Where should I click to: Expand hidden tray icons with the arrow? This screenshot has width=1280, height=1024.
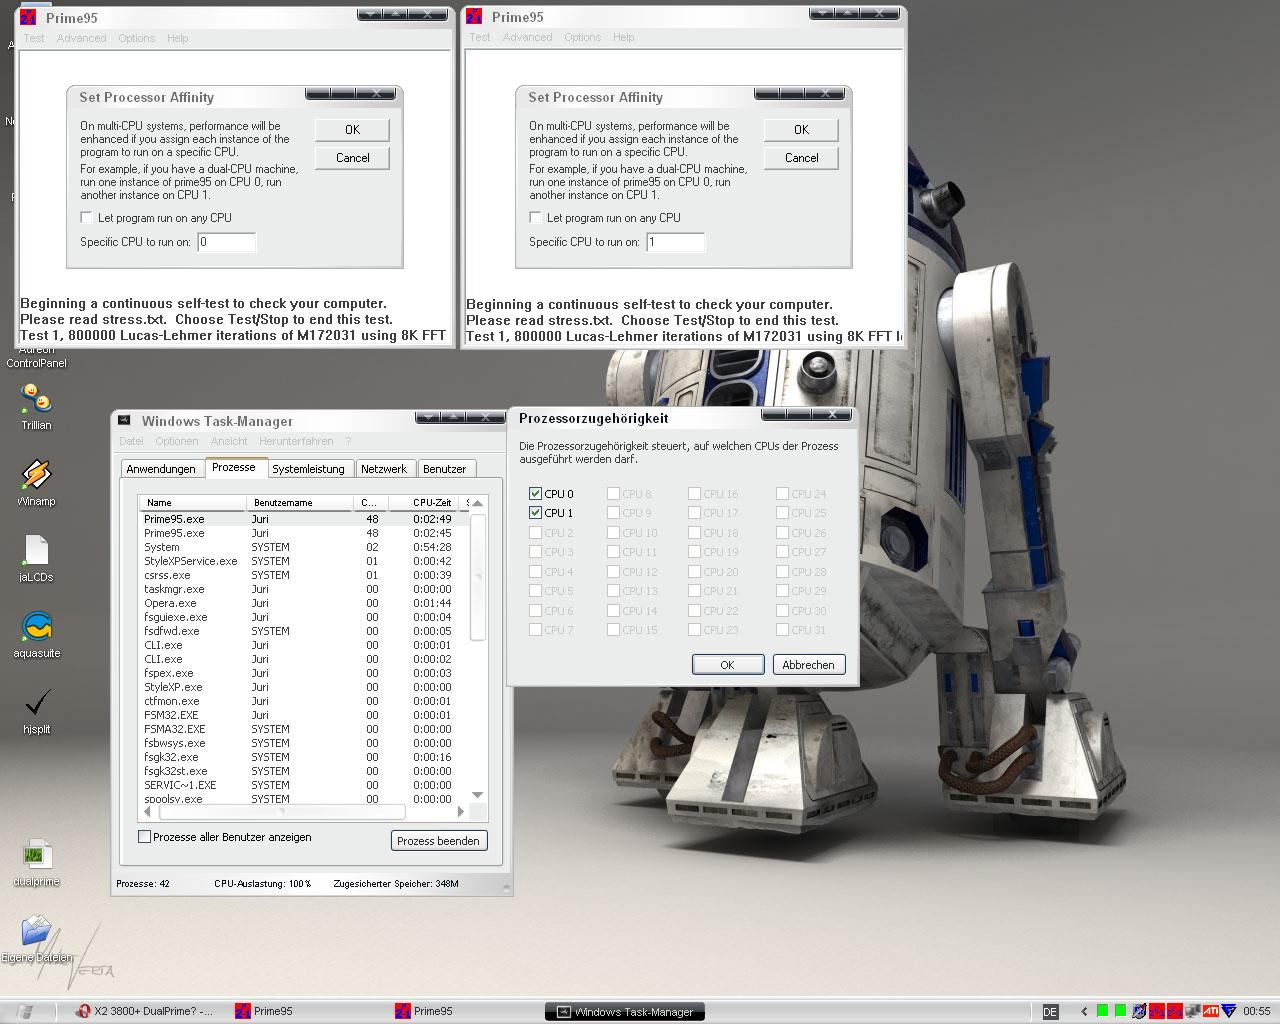pos(1084,1011)
